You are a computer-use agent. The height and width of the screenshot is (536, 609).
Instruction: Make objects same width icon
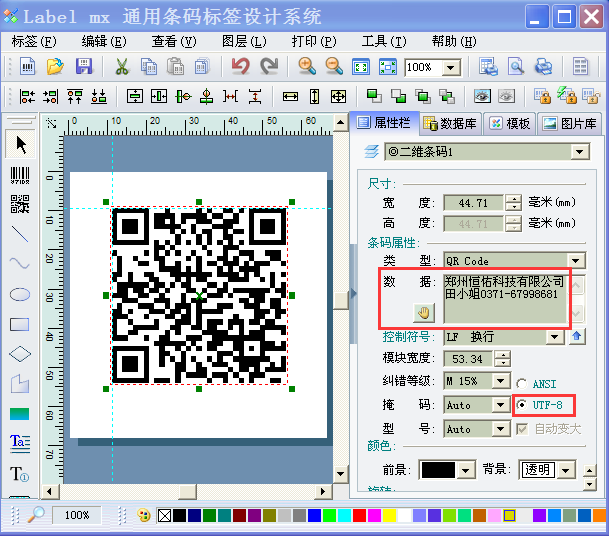tap(291, 96)
